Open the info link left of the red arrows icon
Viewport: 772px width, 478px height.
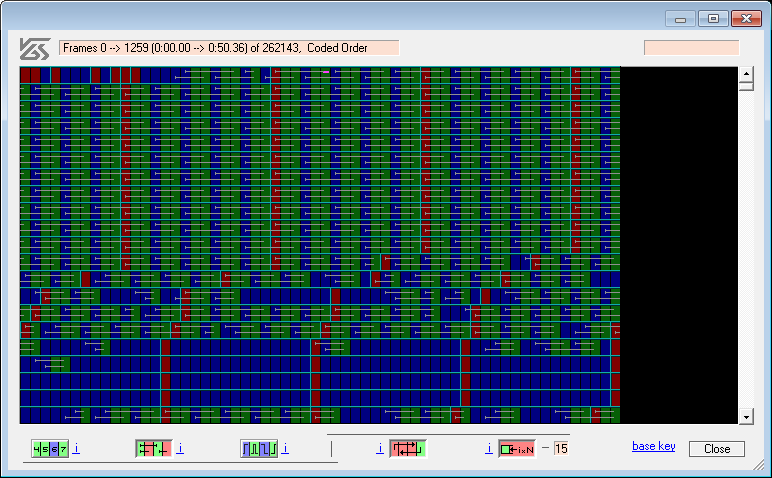[380, 448]
